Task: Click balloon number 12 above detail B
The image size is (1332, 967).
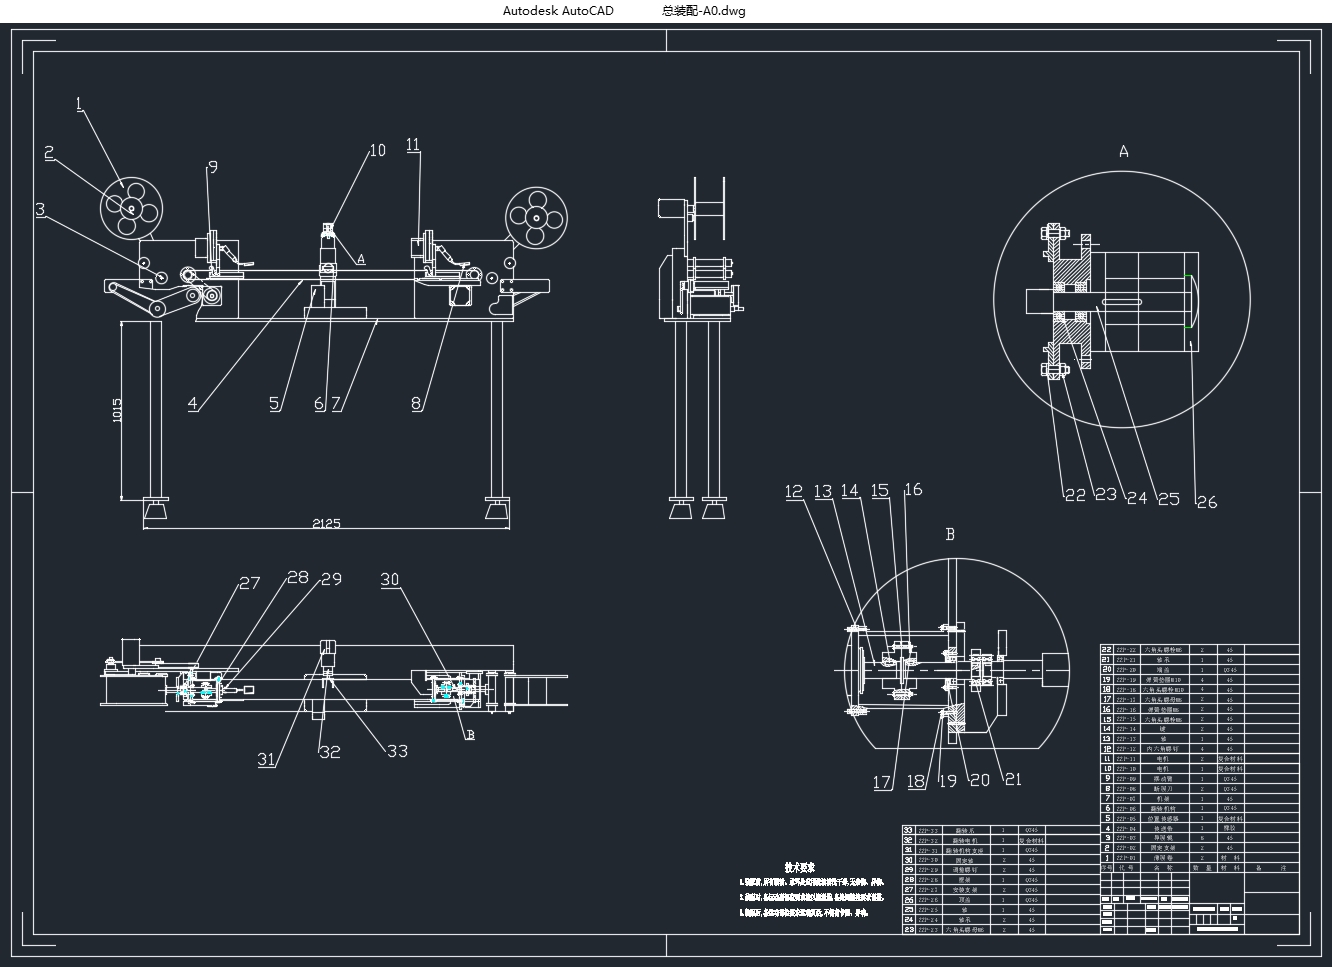Action: click(794, 491)
